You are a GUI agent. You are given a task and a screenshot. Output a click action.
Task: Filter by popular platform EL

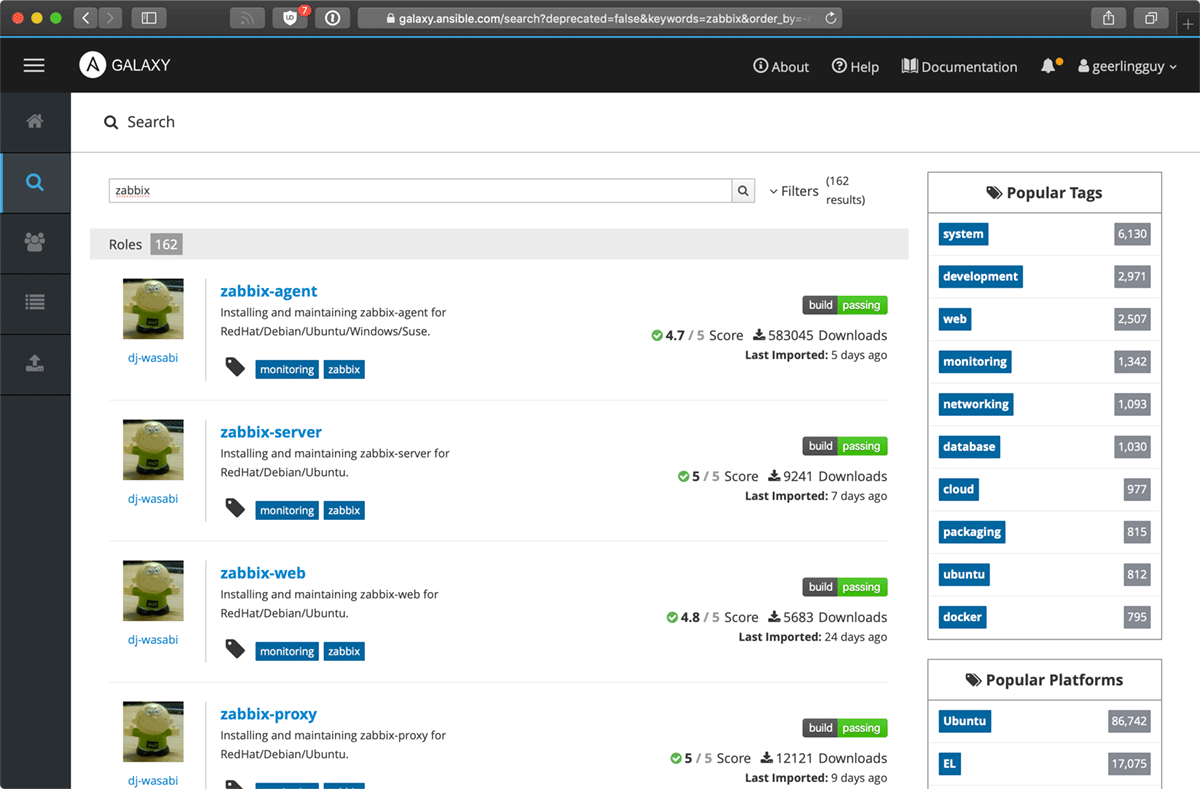[x=949, y=763]
